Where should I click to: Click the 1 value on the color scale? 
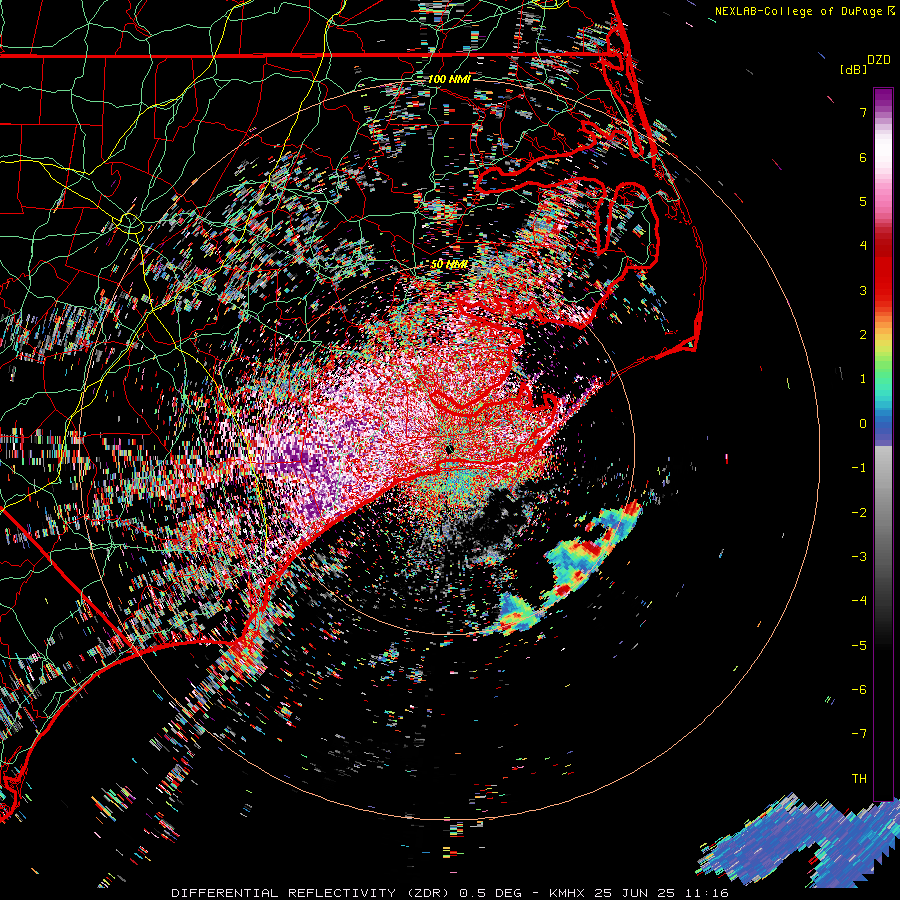click(863, 379)
